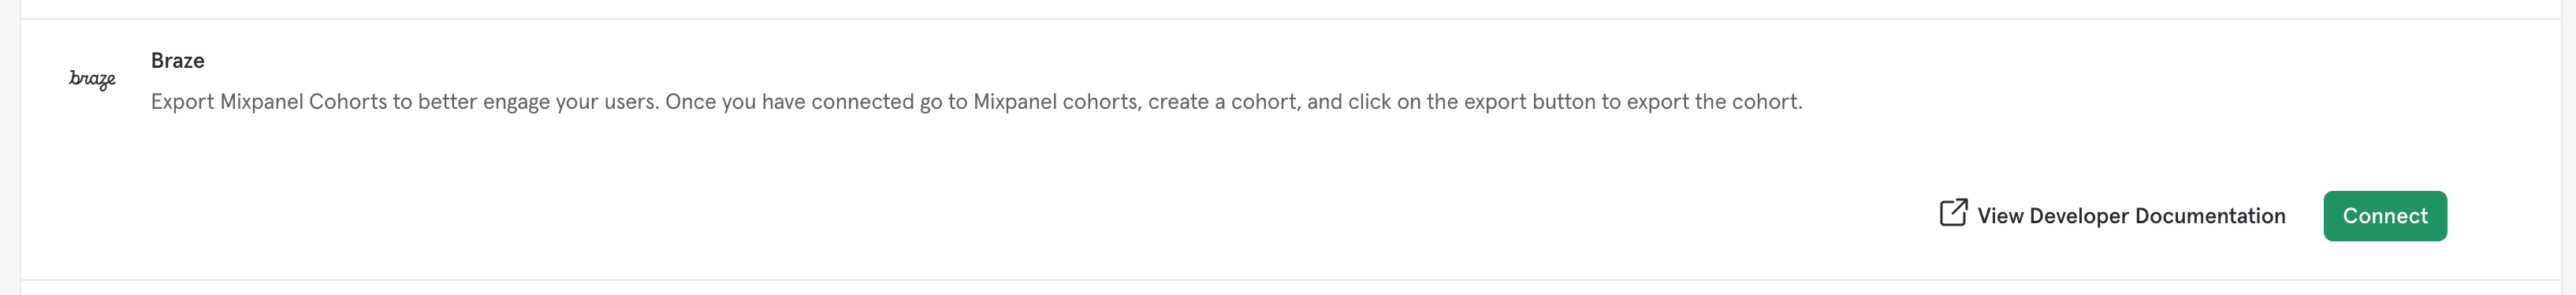The width and height of the screenshot is (2576, 295).
Task: Click the "Developer Documentation" link text
Action: pyautogui.click(x=2157, y=216)
